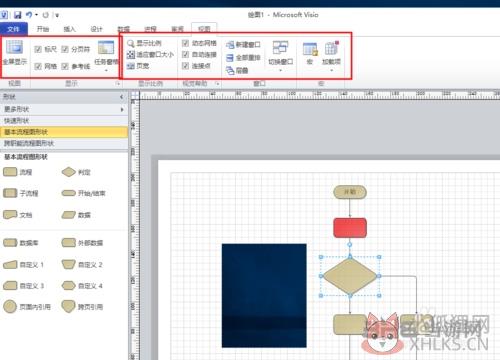Viewport: 500px width, 360px height.
Task: Switch to the 插入 Insert tab
Action: click(70, 29)
